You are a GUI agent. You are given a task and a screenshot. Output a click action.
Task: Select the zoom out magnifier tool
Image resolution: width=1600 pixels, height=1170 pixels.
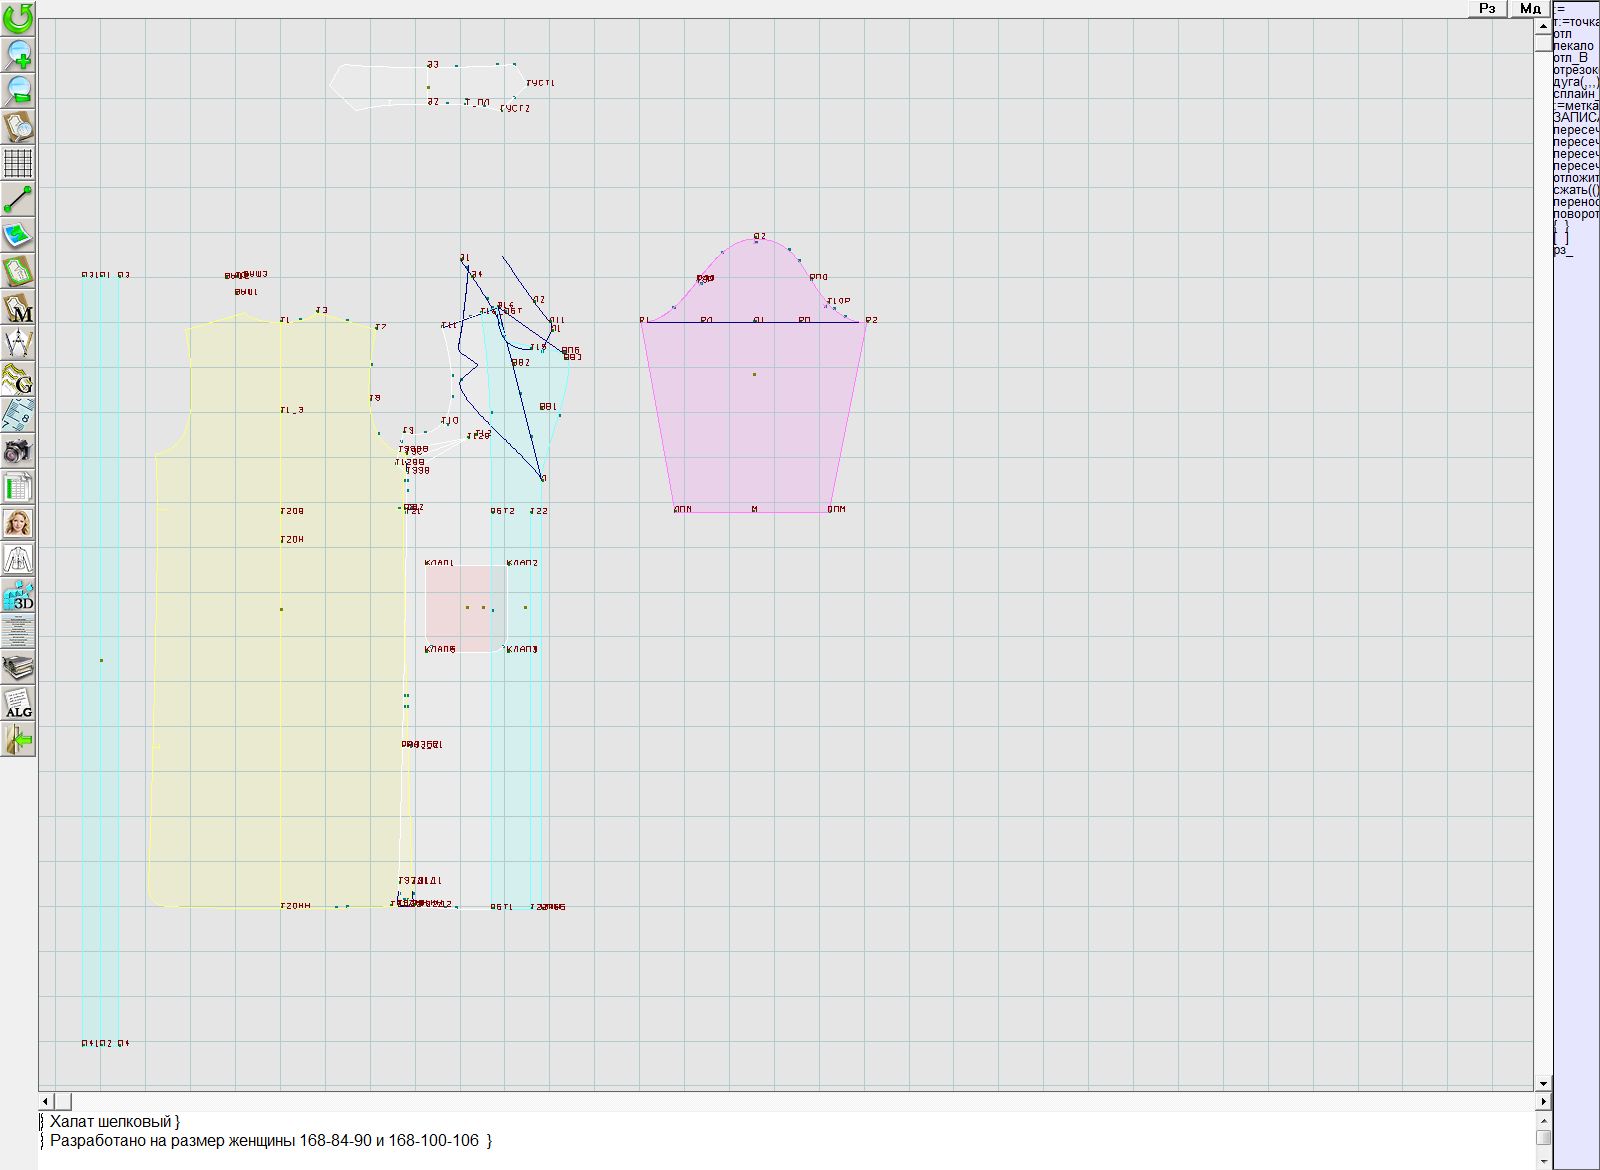[18, 90]
